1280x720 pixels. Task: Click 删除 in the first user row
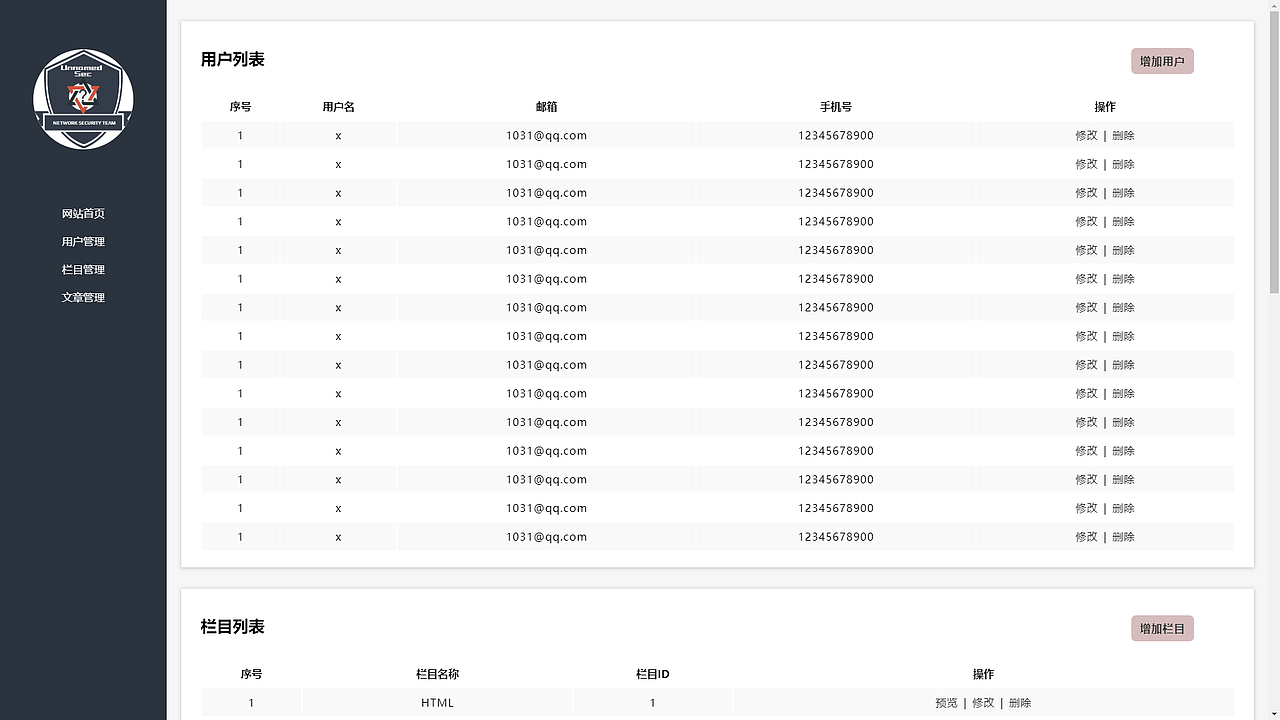[x=1123, y=136]
